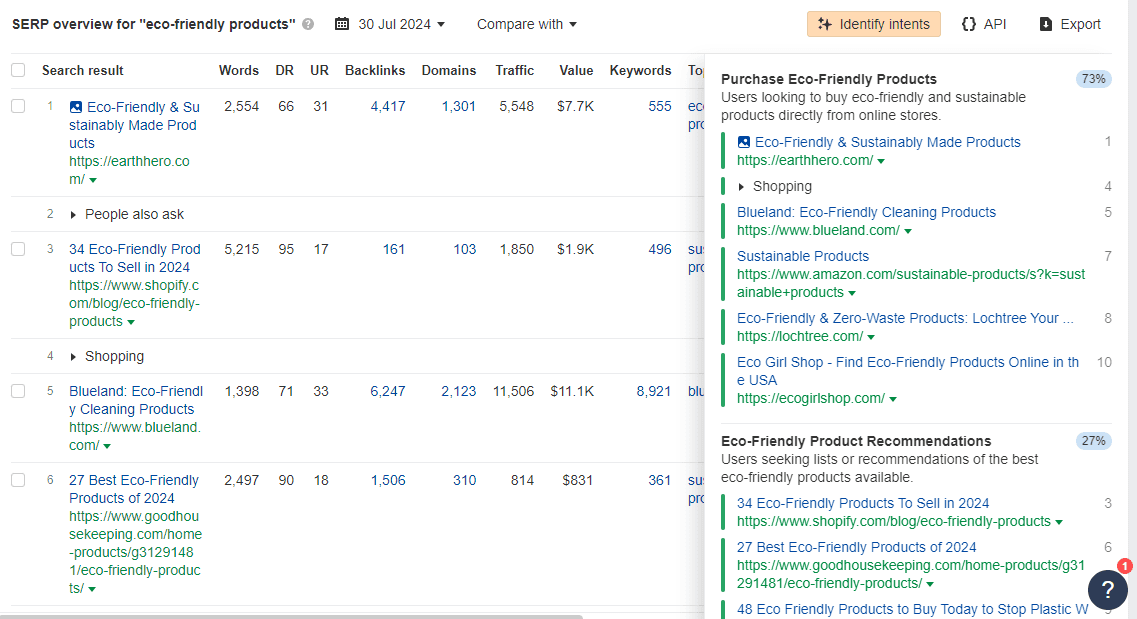This screenshot has width=1137, height=619.
Task: Open the dropdown arrow next to the lochtree.com URL
Action: click(x=871, y=337)
